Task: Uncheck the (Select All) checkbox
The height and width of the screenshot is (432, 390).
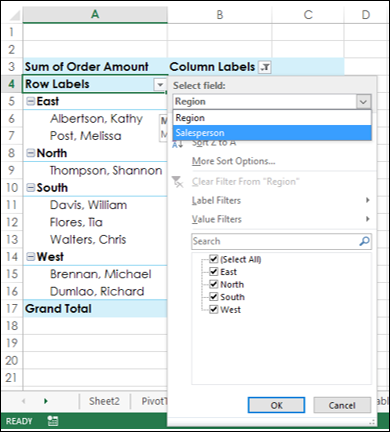Action: [214, 259]
